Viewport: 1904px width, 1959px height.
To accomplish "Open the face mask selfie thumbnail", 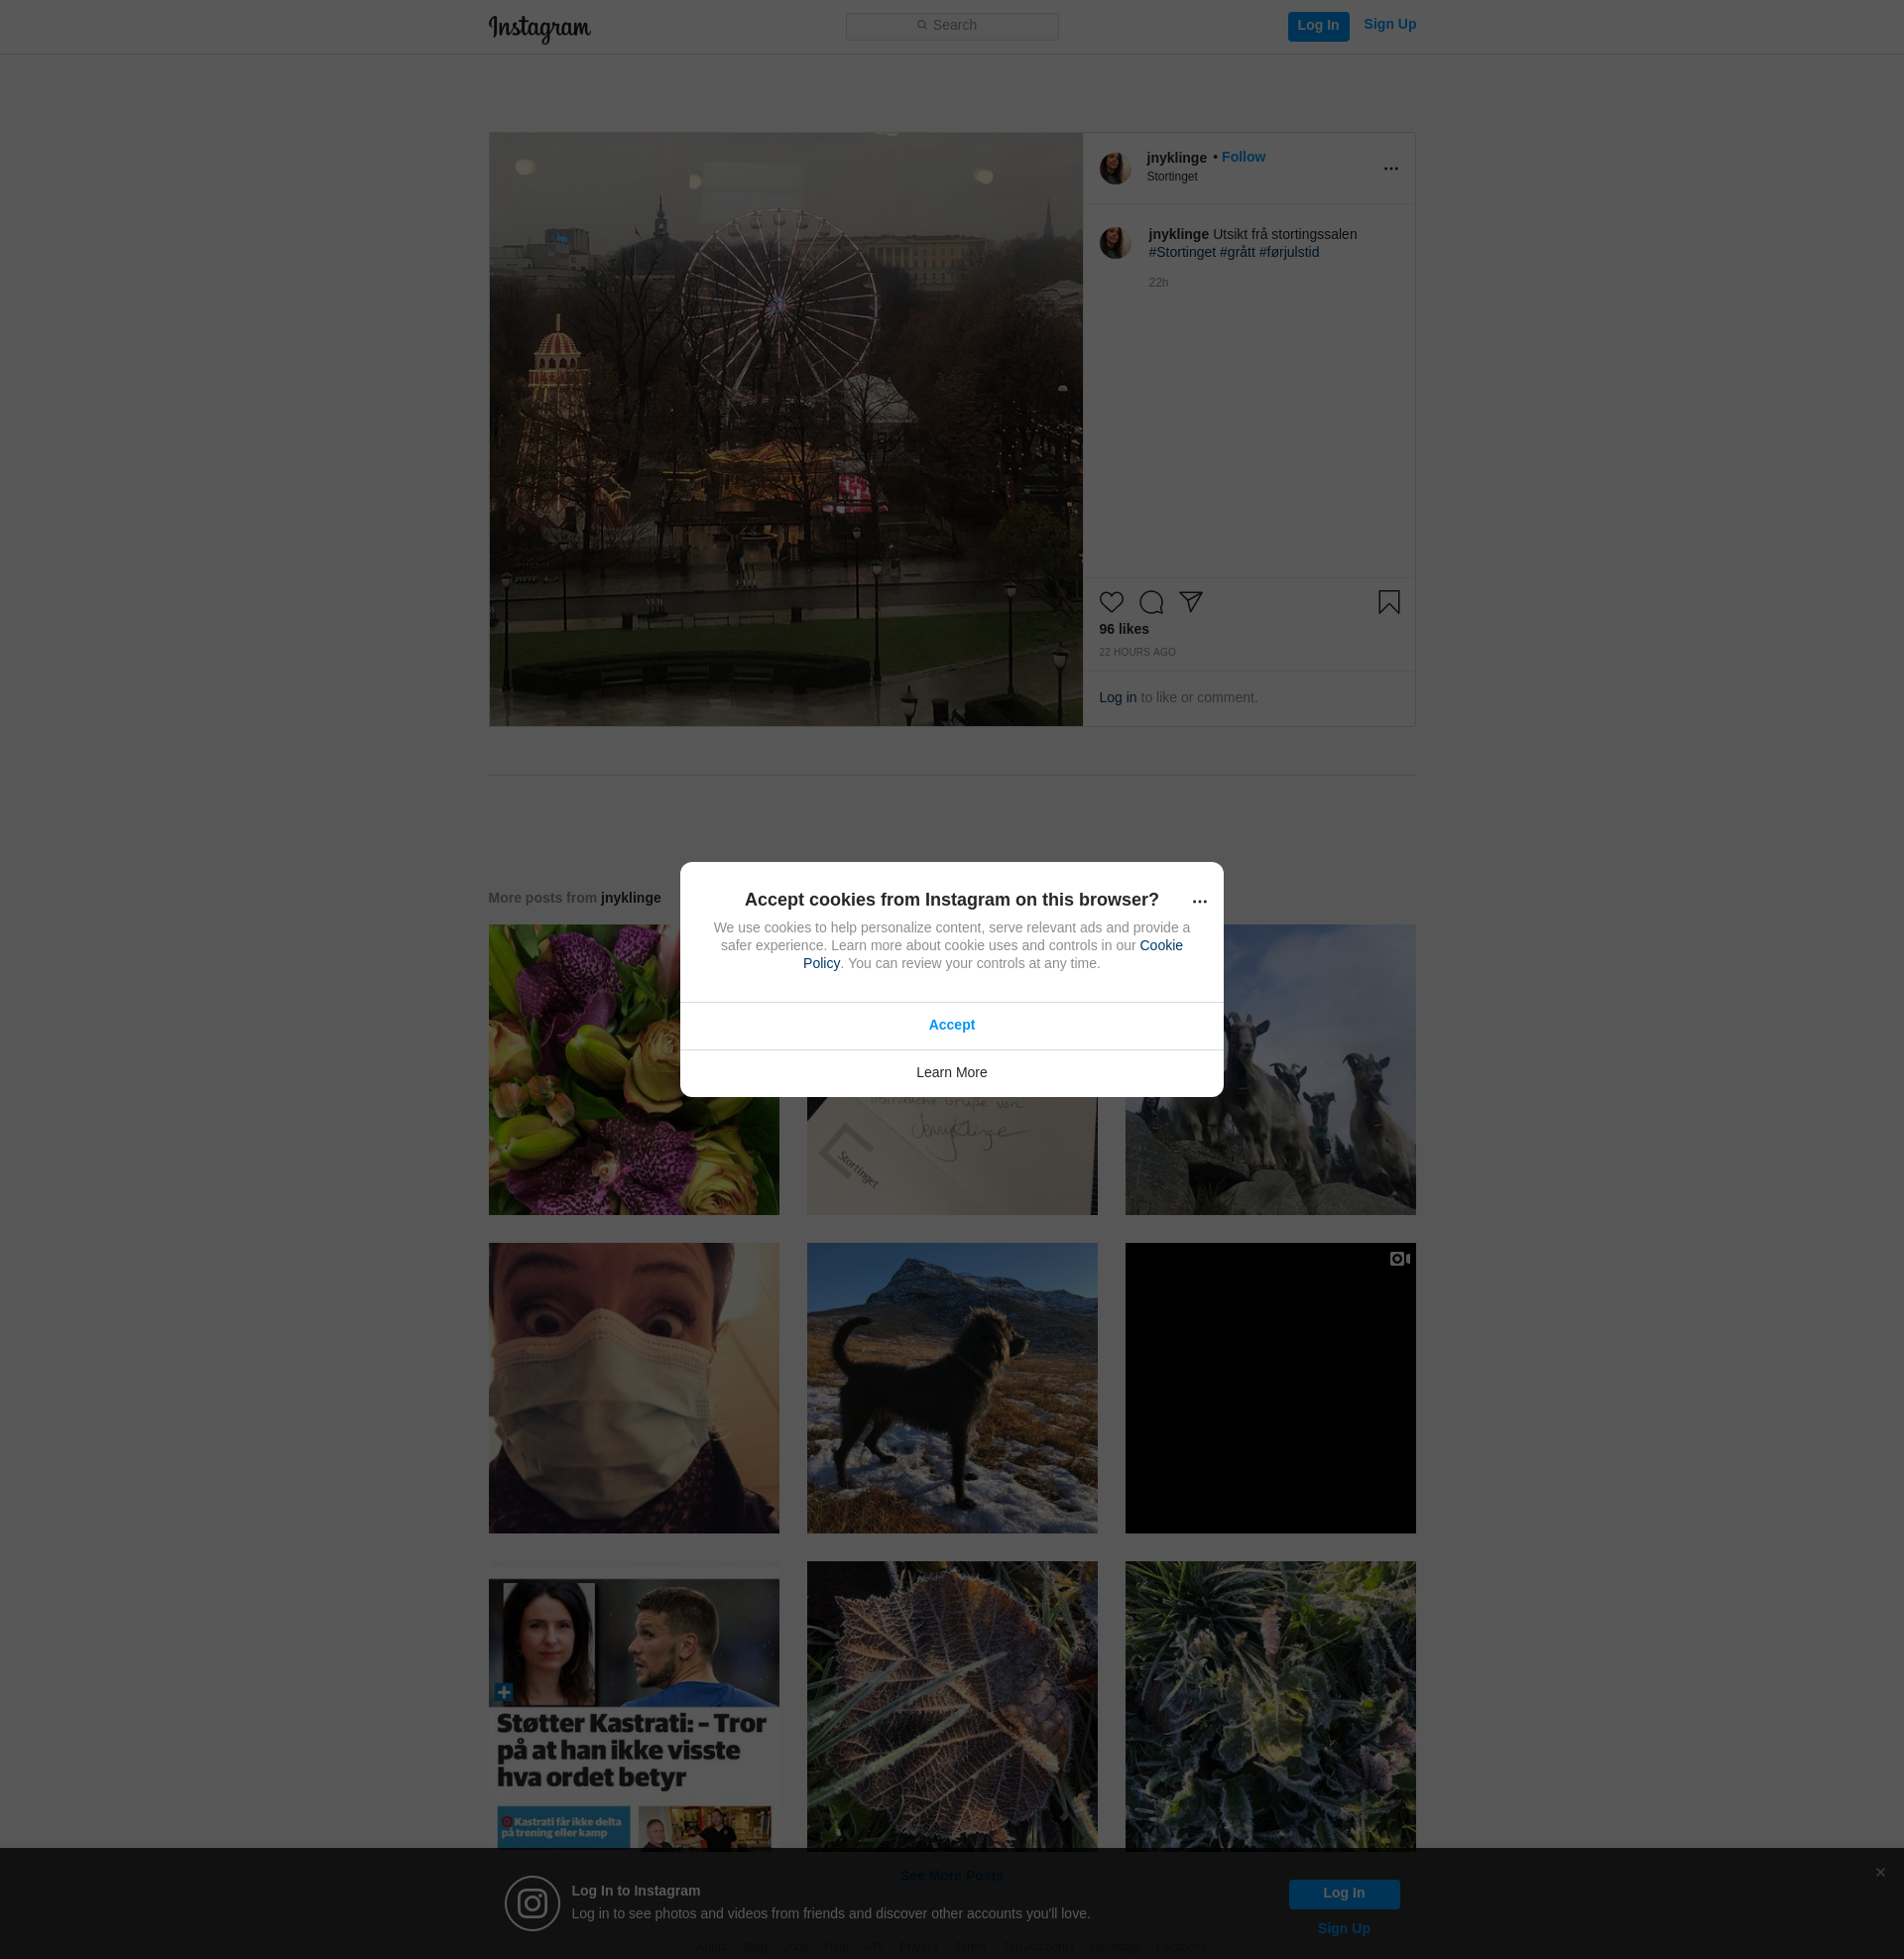I will (633, 1388).
